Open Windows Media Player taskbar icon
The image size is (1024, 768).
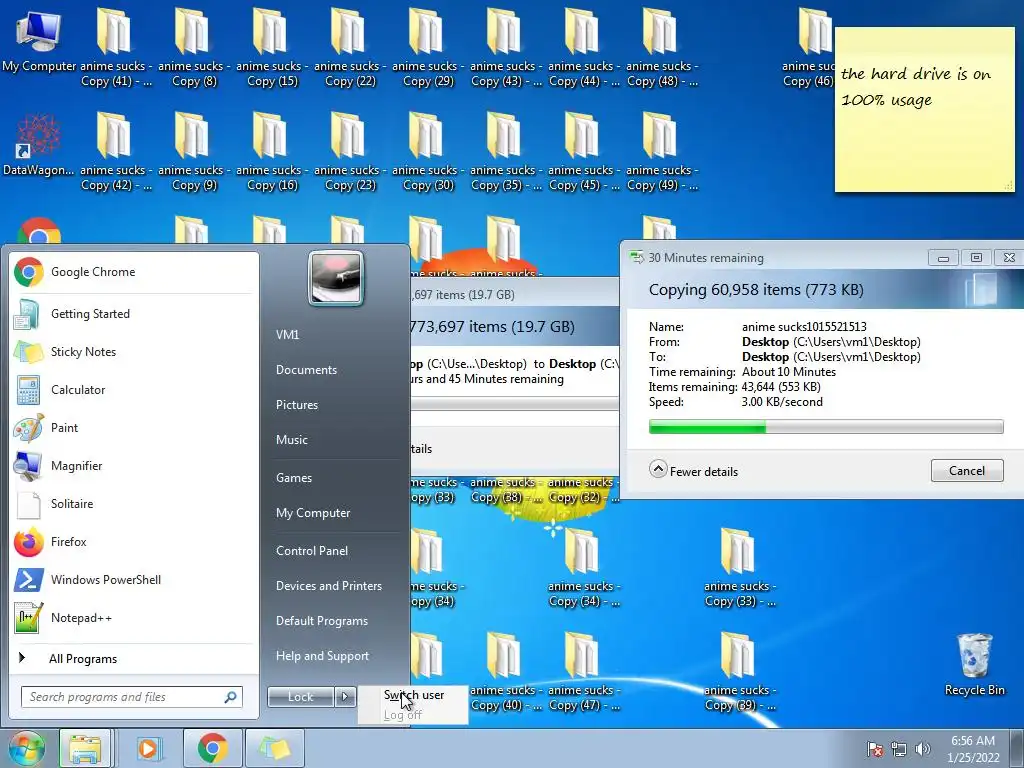click(x=148, y=748)
